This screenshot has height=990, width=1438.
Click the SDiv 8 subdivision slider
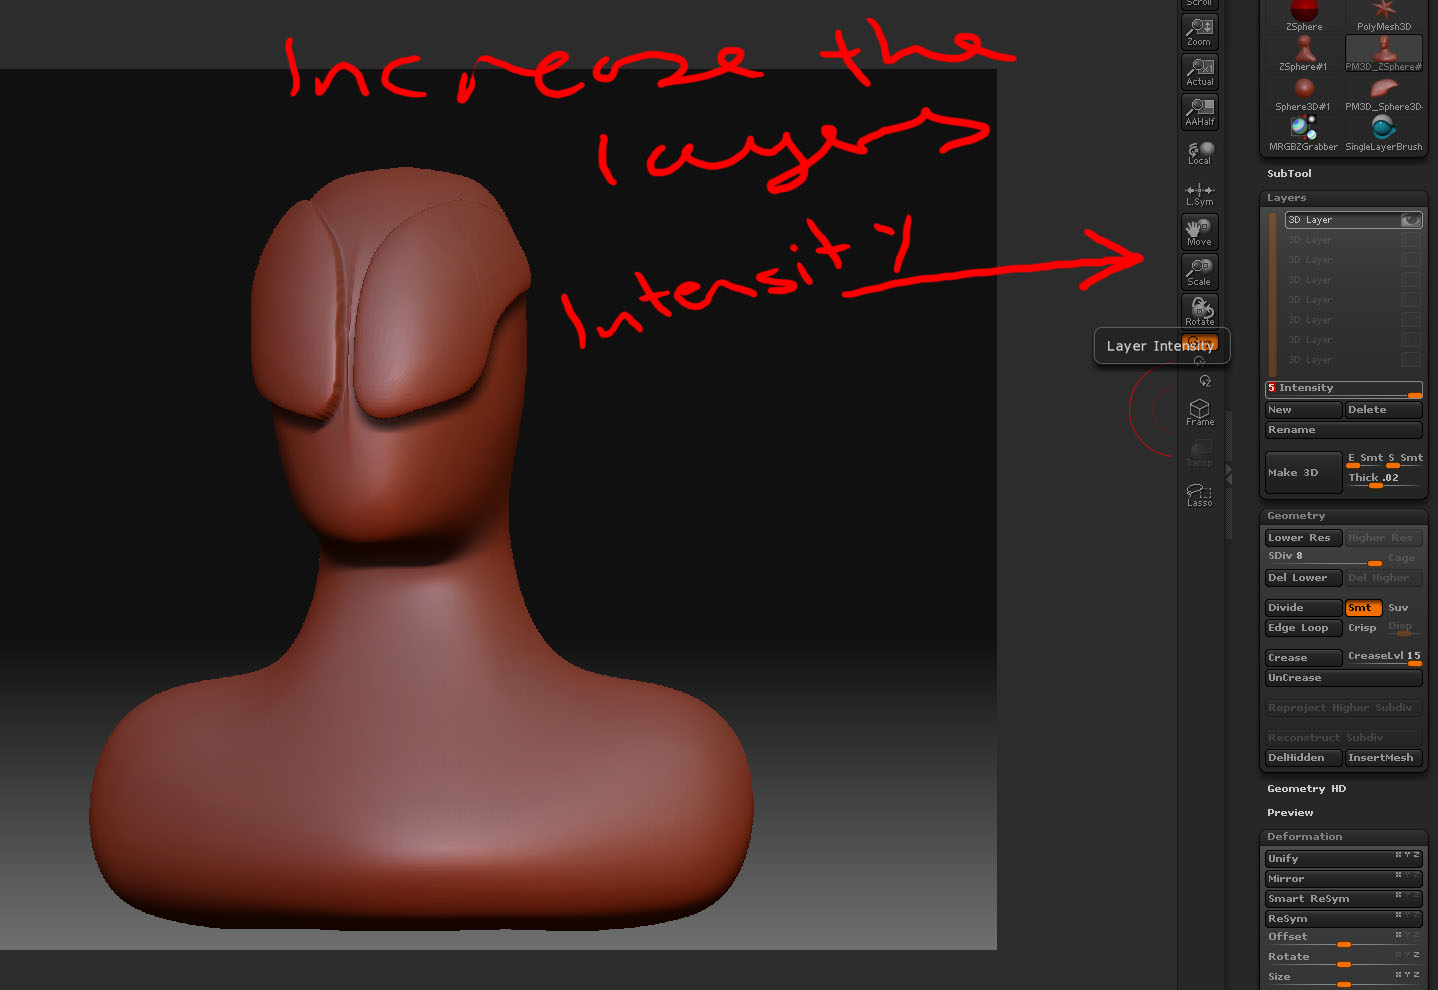point(1323,557)
